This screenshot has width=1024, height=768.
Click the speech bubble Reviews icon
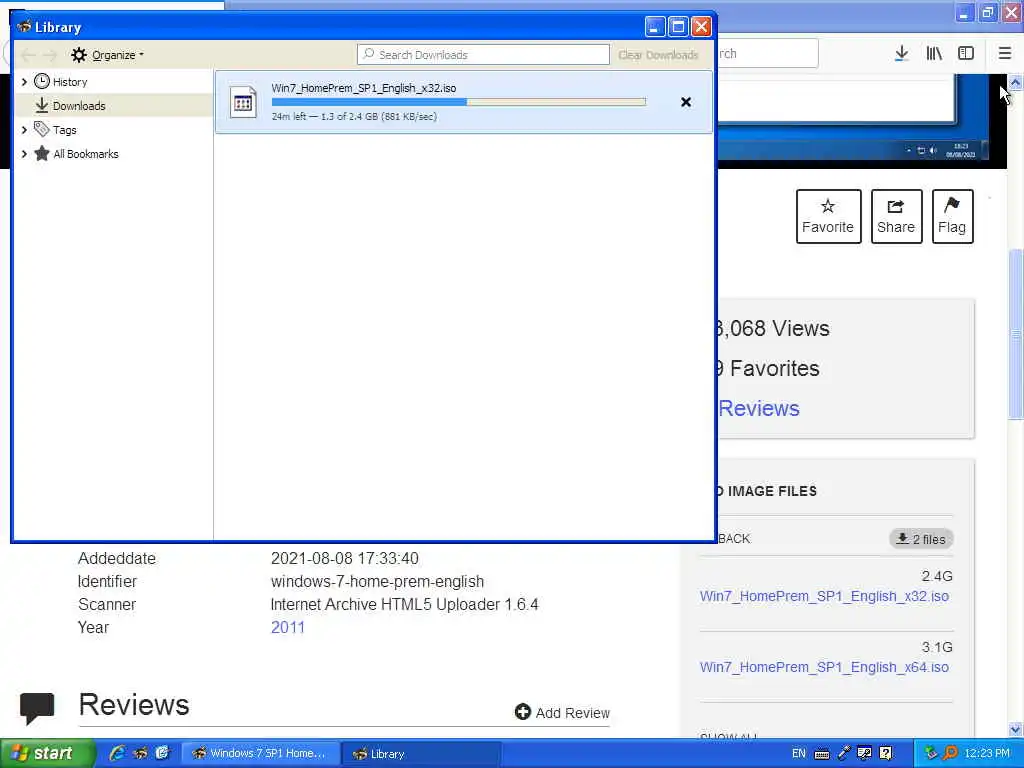37,708
